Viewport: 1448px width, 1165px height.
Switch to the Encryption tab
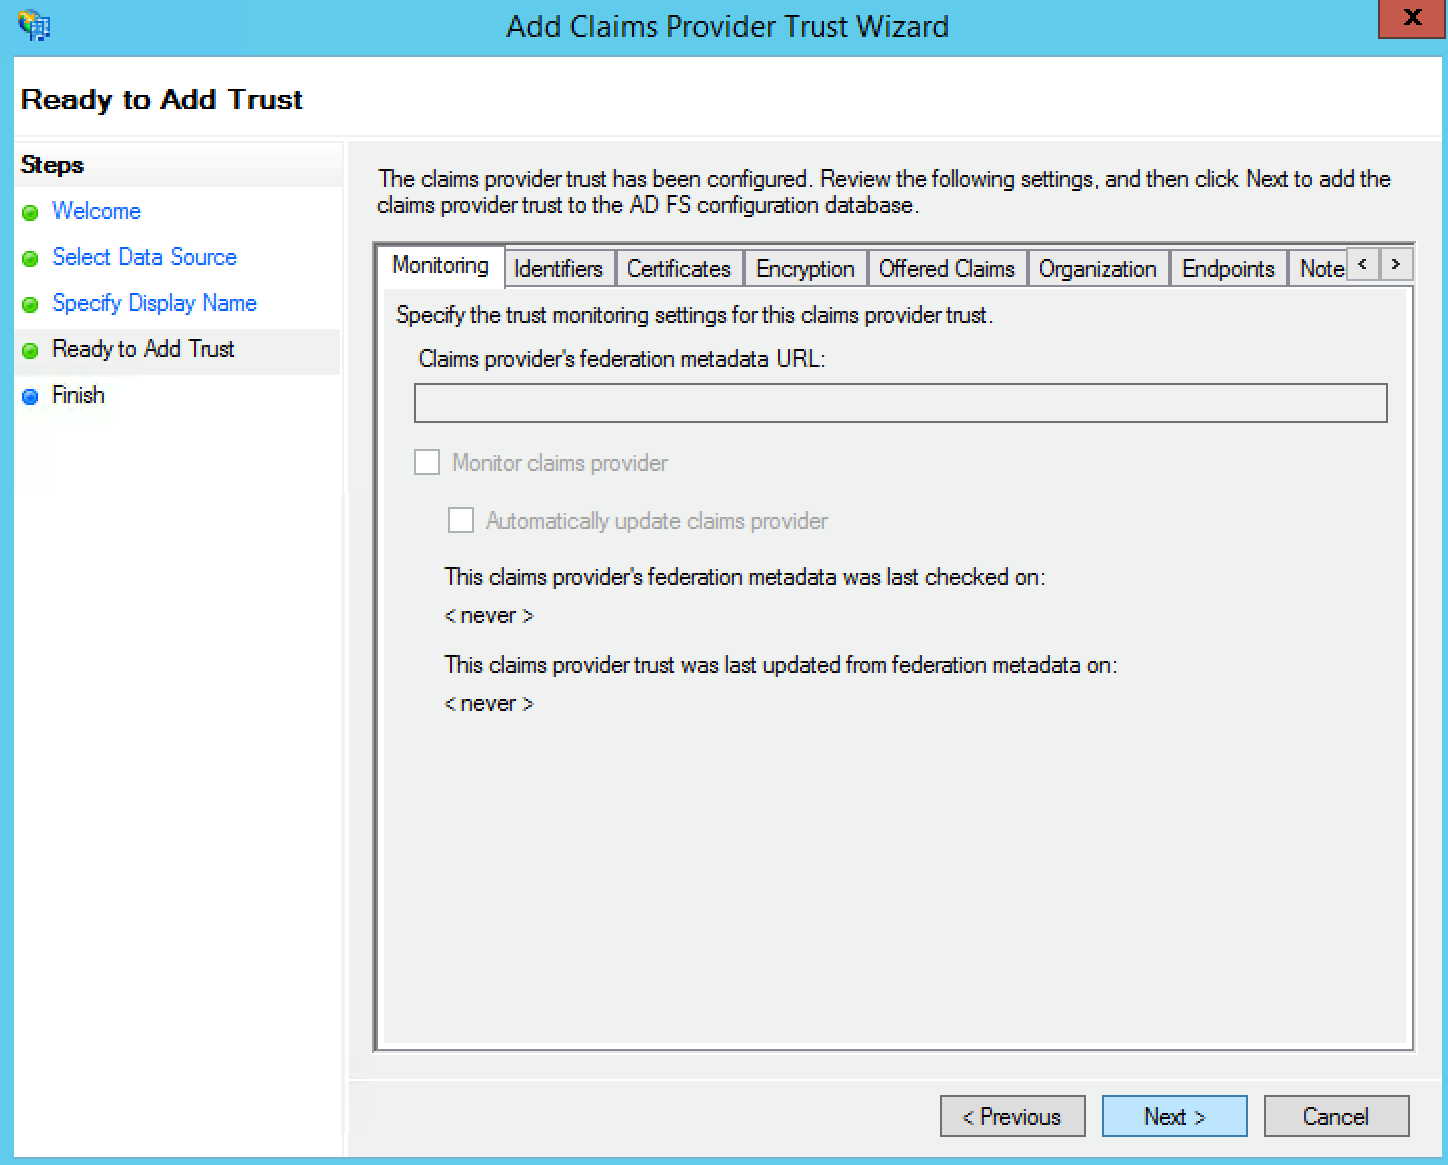point(805,269)
